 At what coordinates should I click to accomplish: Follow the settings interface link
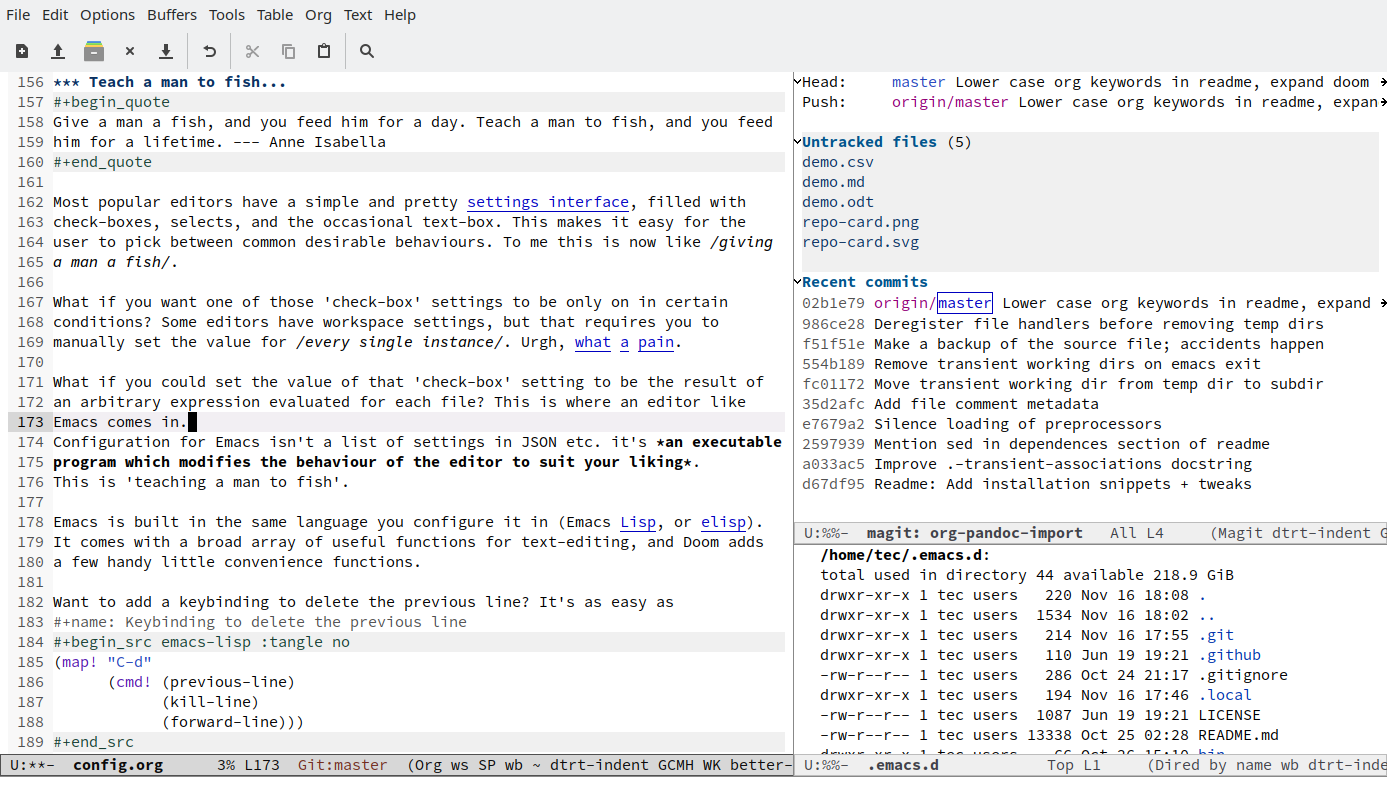(547, 201)
